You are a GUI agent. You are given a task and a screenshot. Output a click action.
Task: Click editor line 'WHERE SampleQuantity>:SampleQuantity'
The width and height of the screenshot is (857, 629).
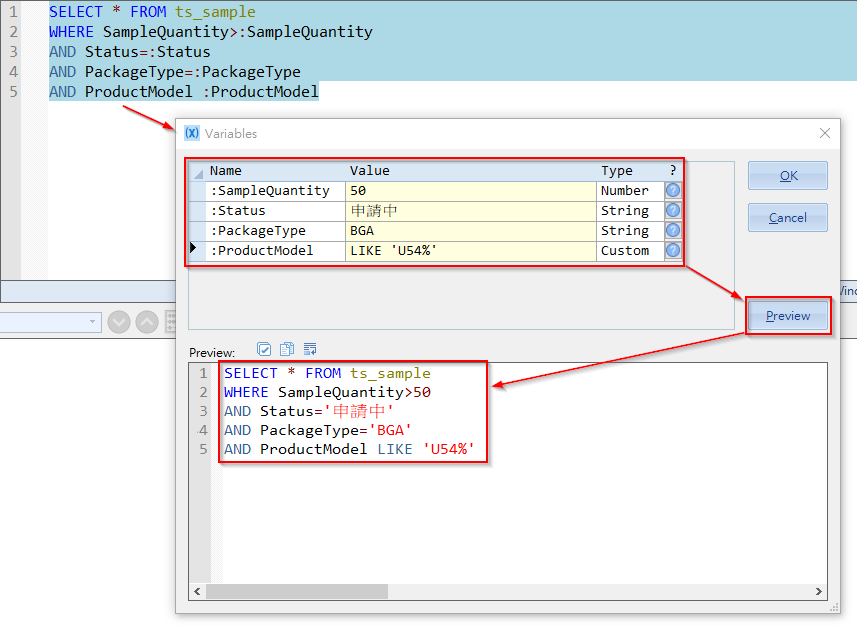210,32
